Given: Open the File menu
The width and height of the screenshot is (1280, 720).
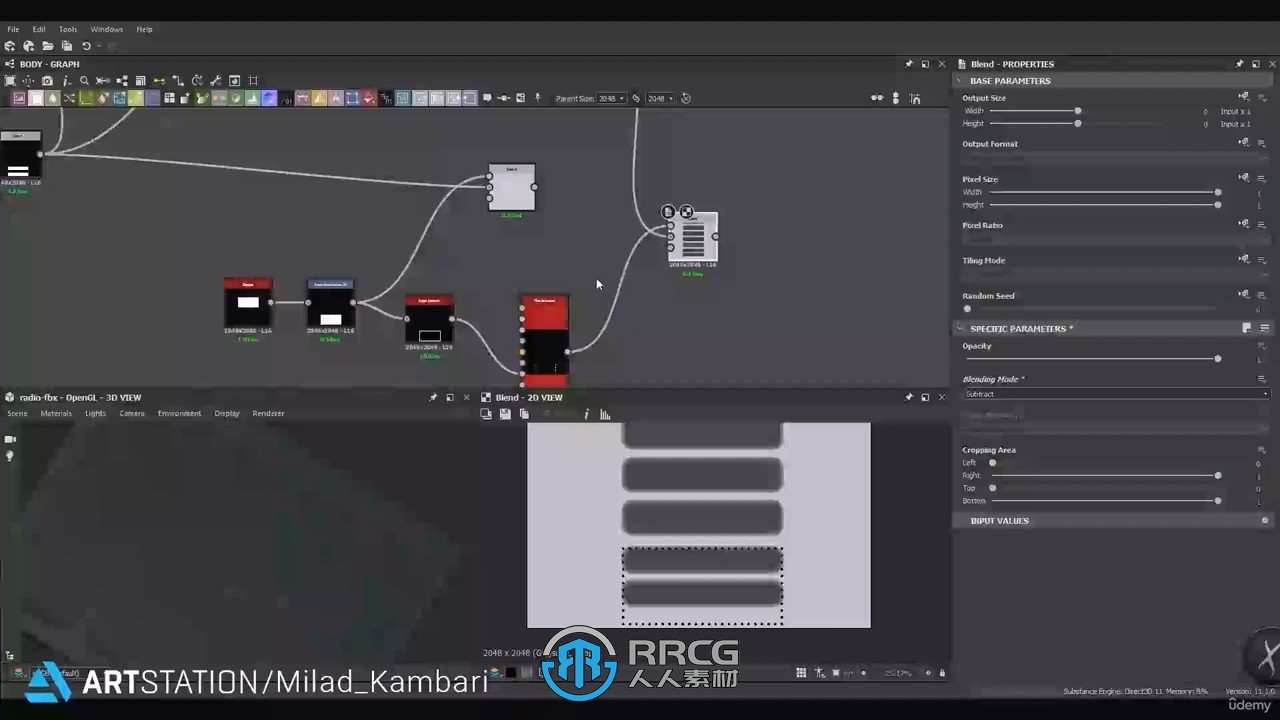Looking at the screenshot, I should coord(13,29).
